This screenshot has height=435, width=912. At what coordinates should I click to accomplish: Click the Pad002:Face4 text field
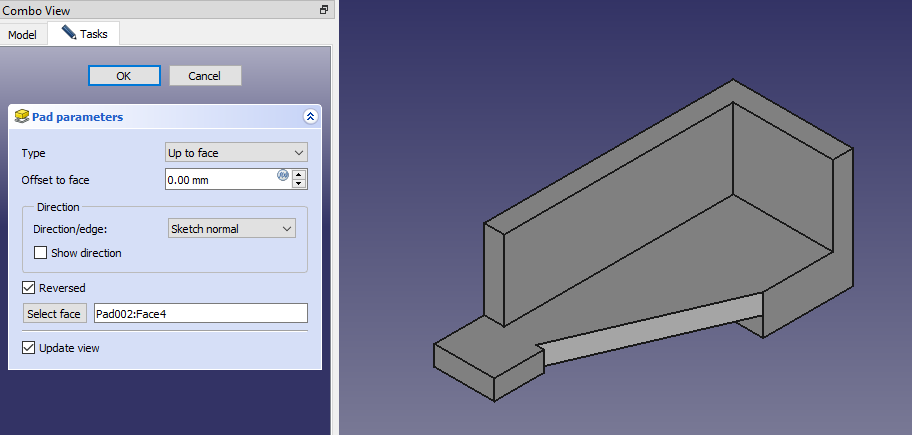pyautogui.click(x=200, y=314)
